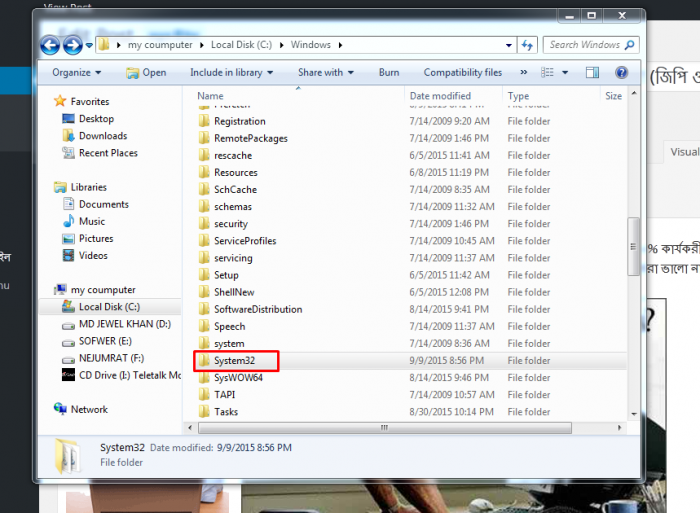Change view using the view icon
This screenshot has height=513, width=700.
tap(547, 72)
